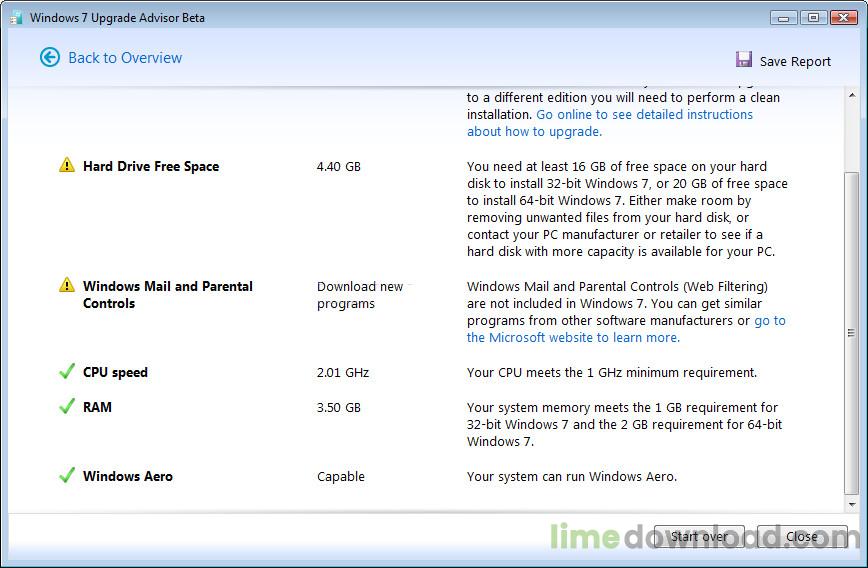The height and width of the screenshot is (568, 868).
Task: Click the green checkmark beside CPU speed
Action: [x=66, y=371]
